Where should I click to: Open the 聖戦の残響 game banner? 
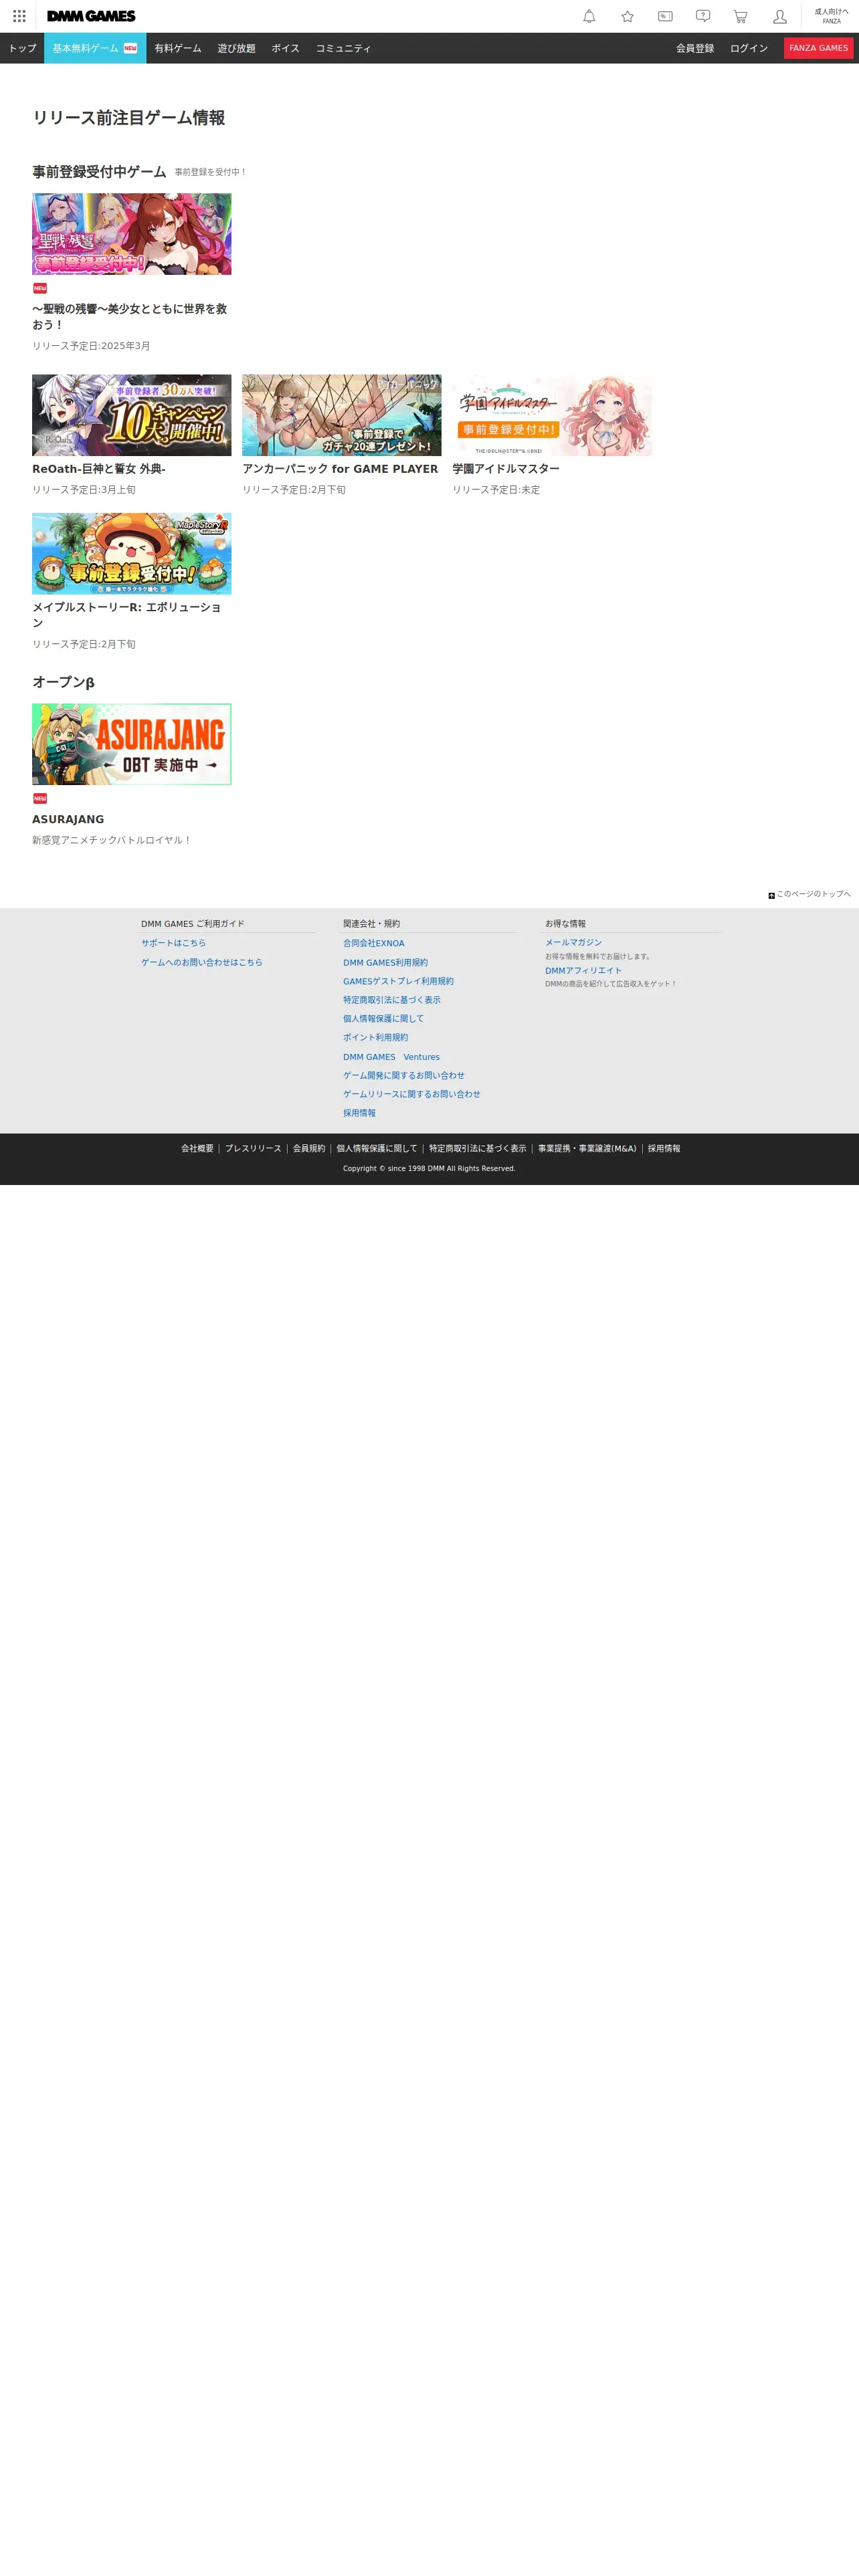[132, 234]
